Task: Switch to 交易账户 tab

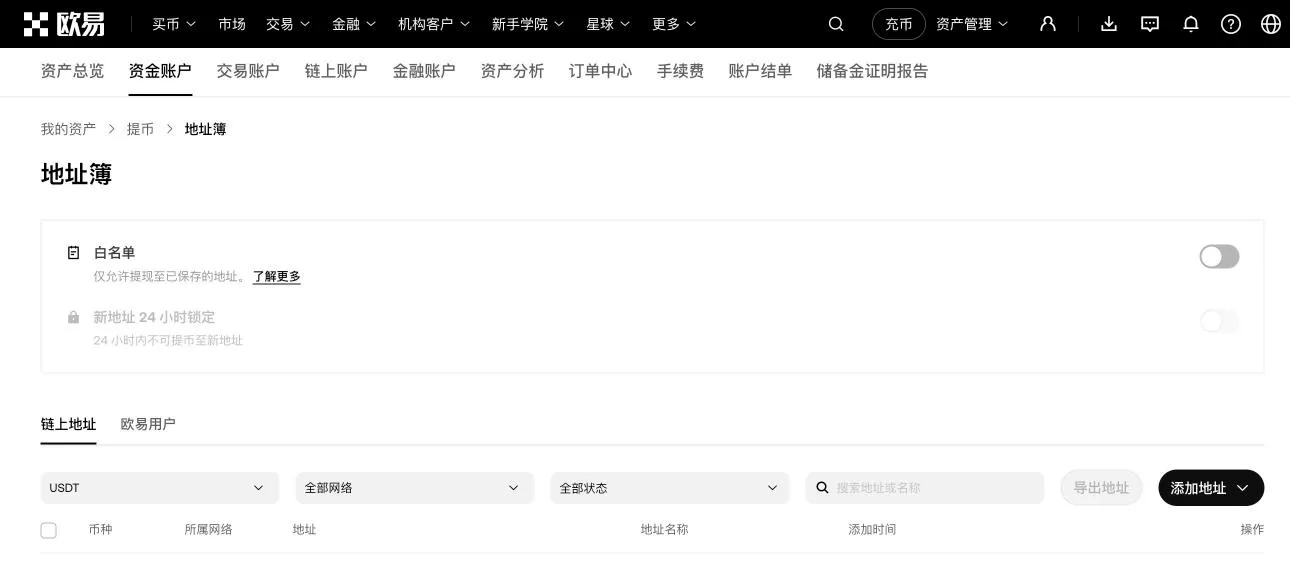Action: click(x=248, y=71)
